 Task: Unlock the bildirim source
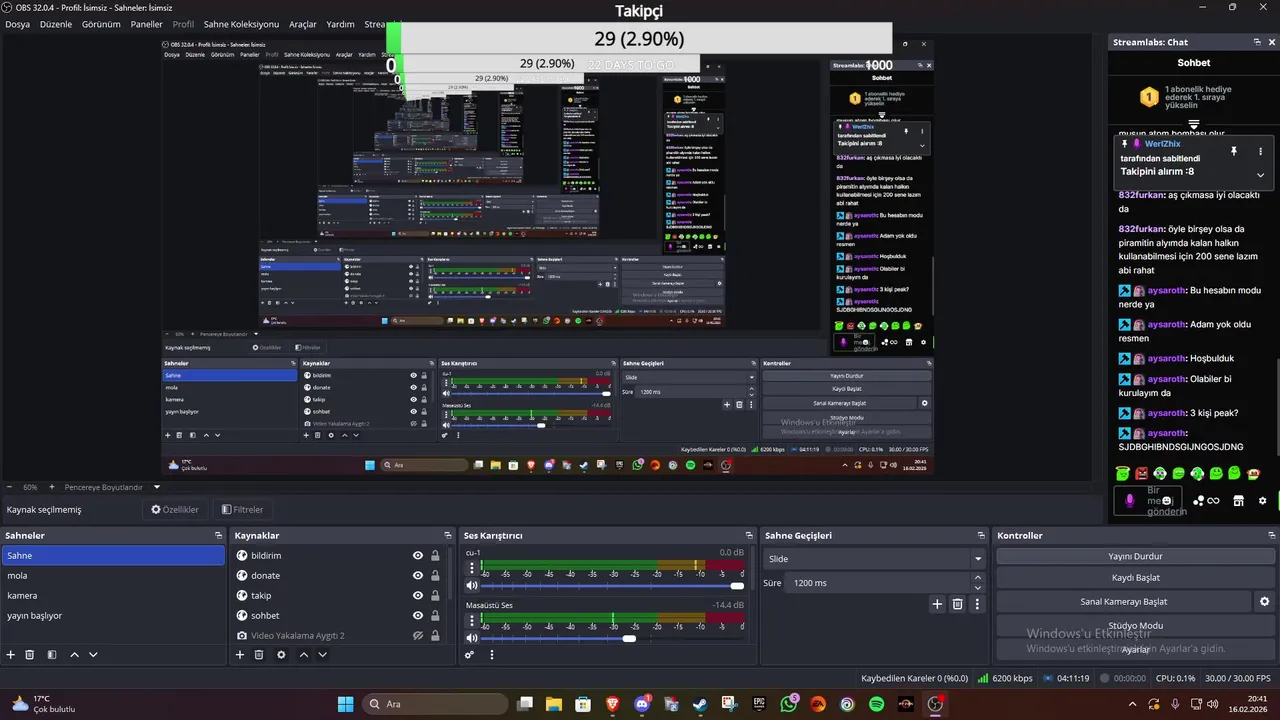[x=435, y=556]
